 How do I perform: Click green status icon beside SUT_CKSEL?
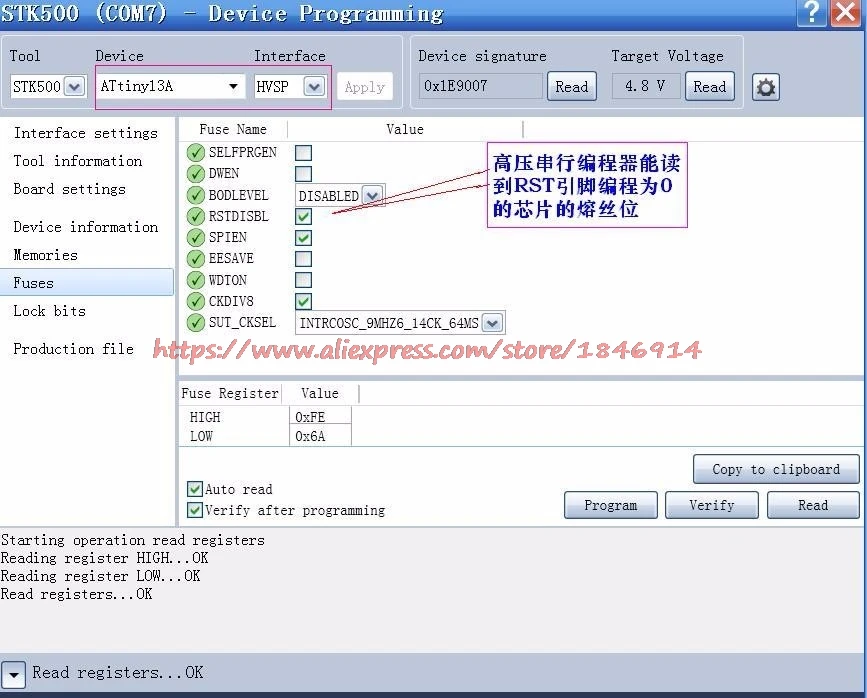click(x=196, y=323)
